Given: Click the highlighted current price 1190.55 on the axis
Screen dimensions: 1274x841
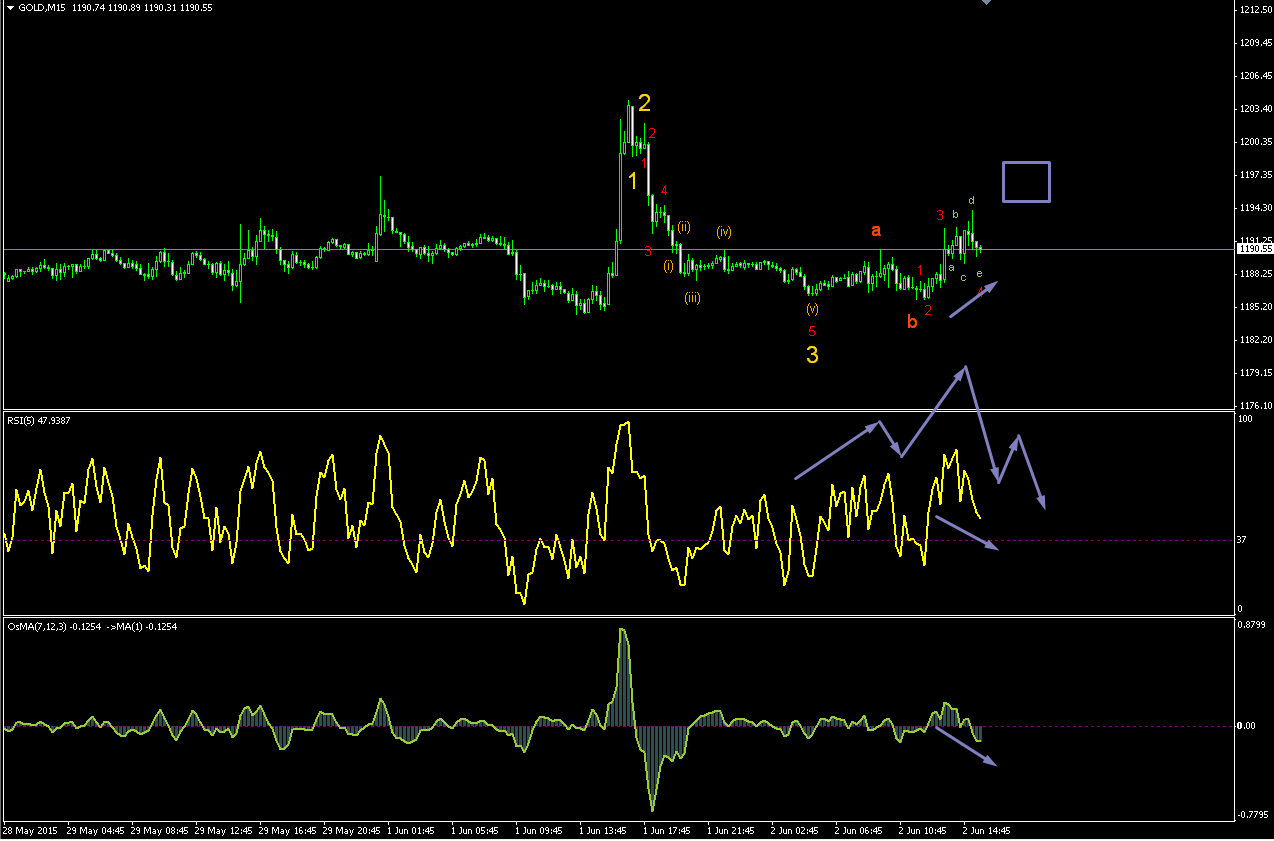Looking at the screenshot, I should 1254,249.
